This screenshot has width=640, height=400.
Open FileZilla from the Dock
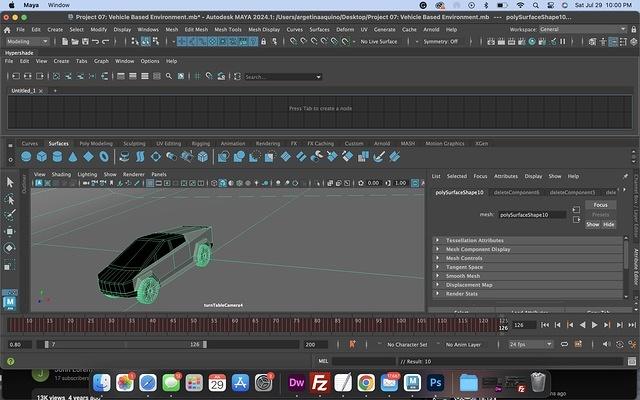tap(320, 382)
